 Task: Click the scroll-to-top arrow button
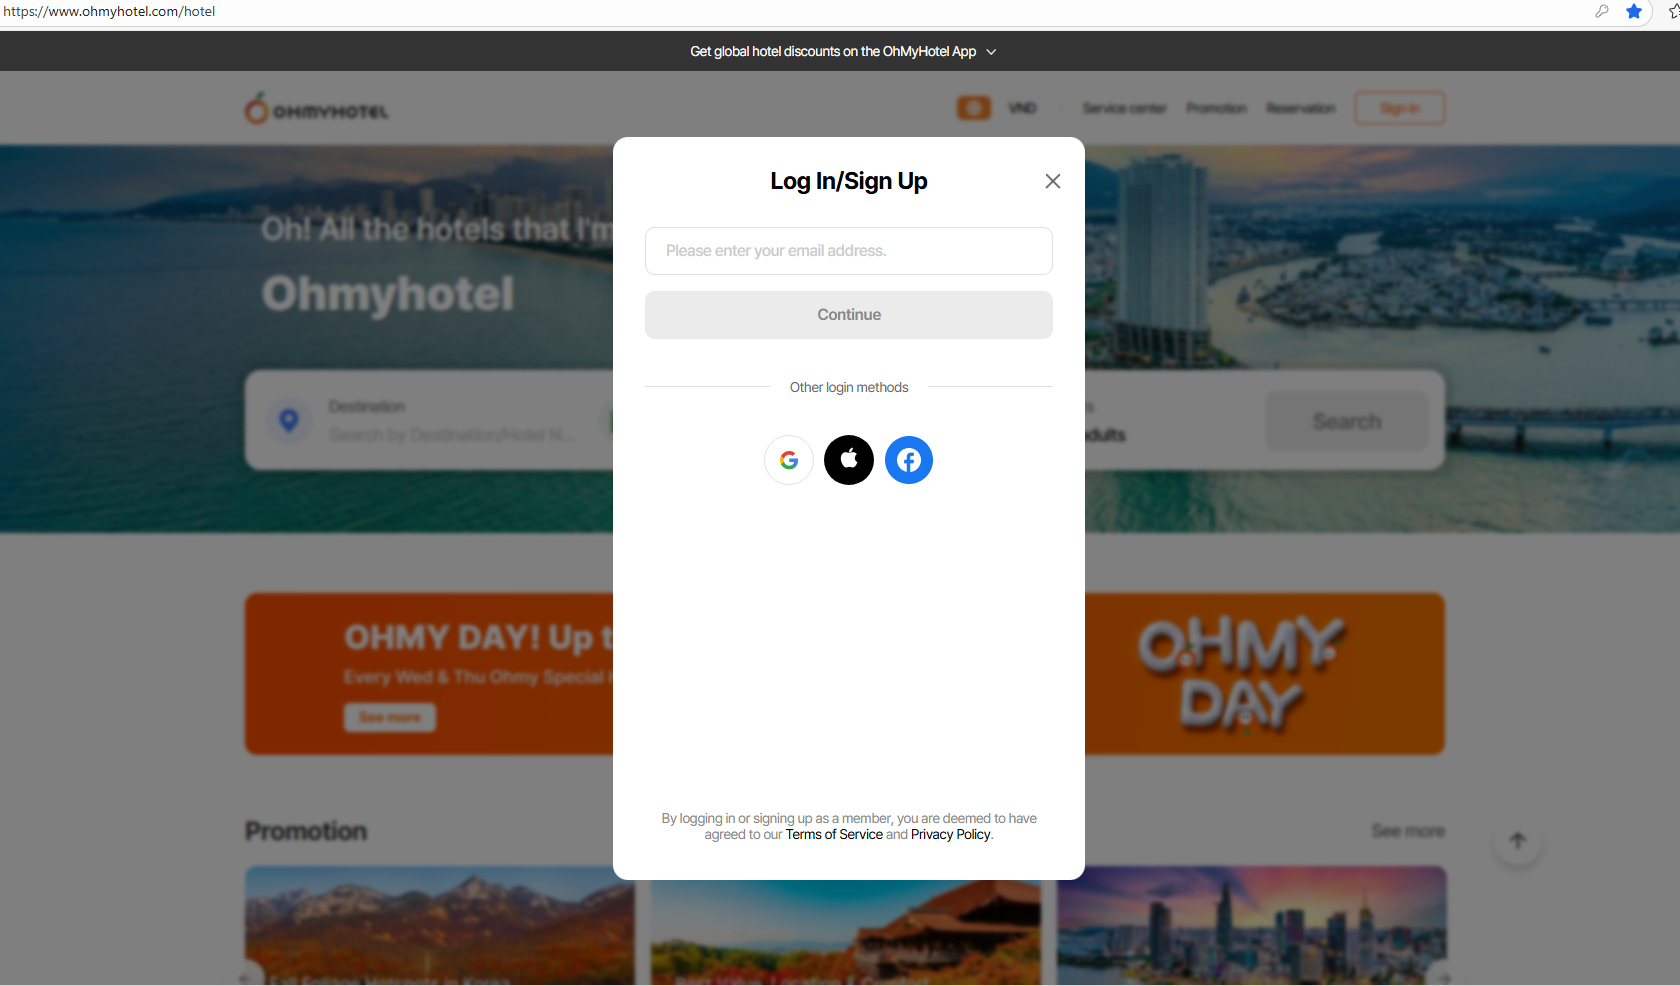[x=1518, y=842]
